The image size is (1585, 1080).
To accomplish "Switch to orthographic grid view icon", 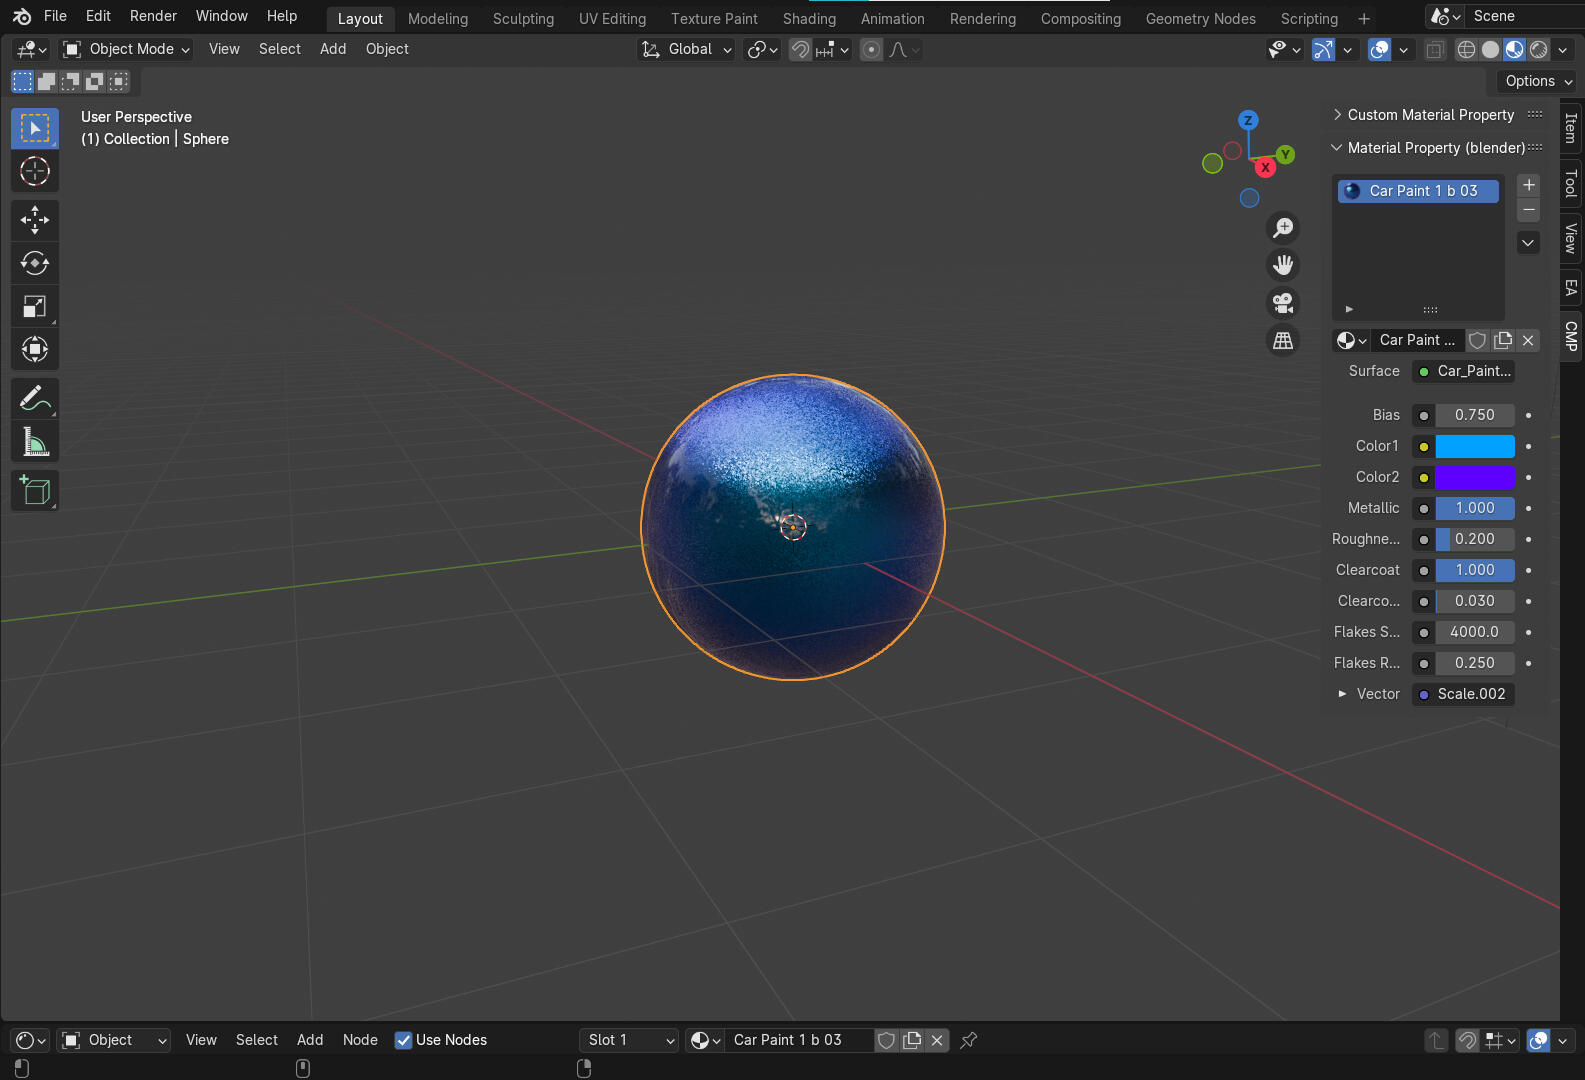I will pyautogui.click(x=1283, y=341).
